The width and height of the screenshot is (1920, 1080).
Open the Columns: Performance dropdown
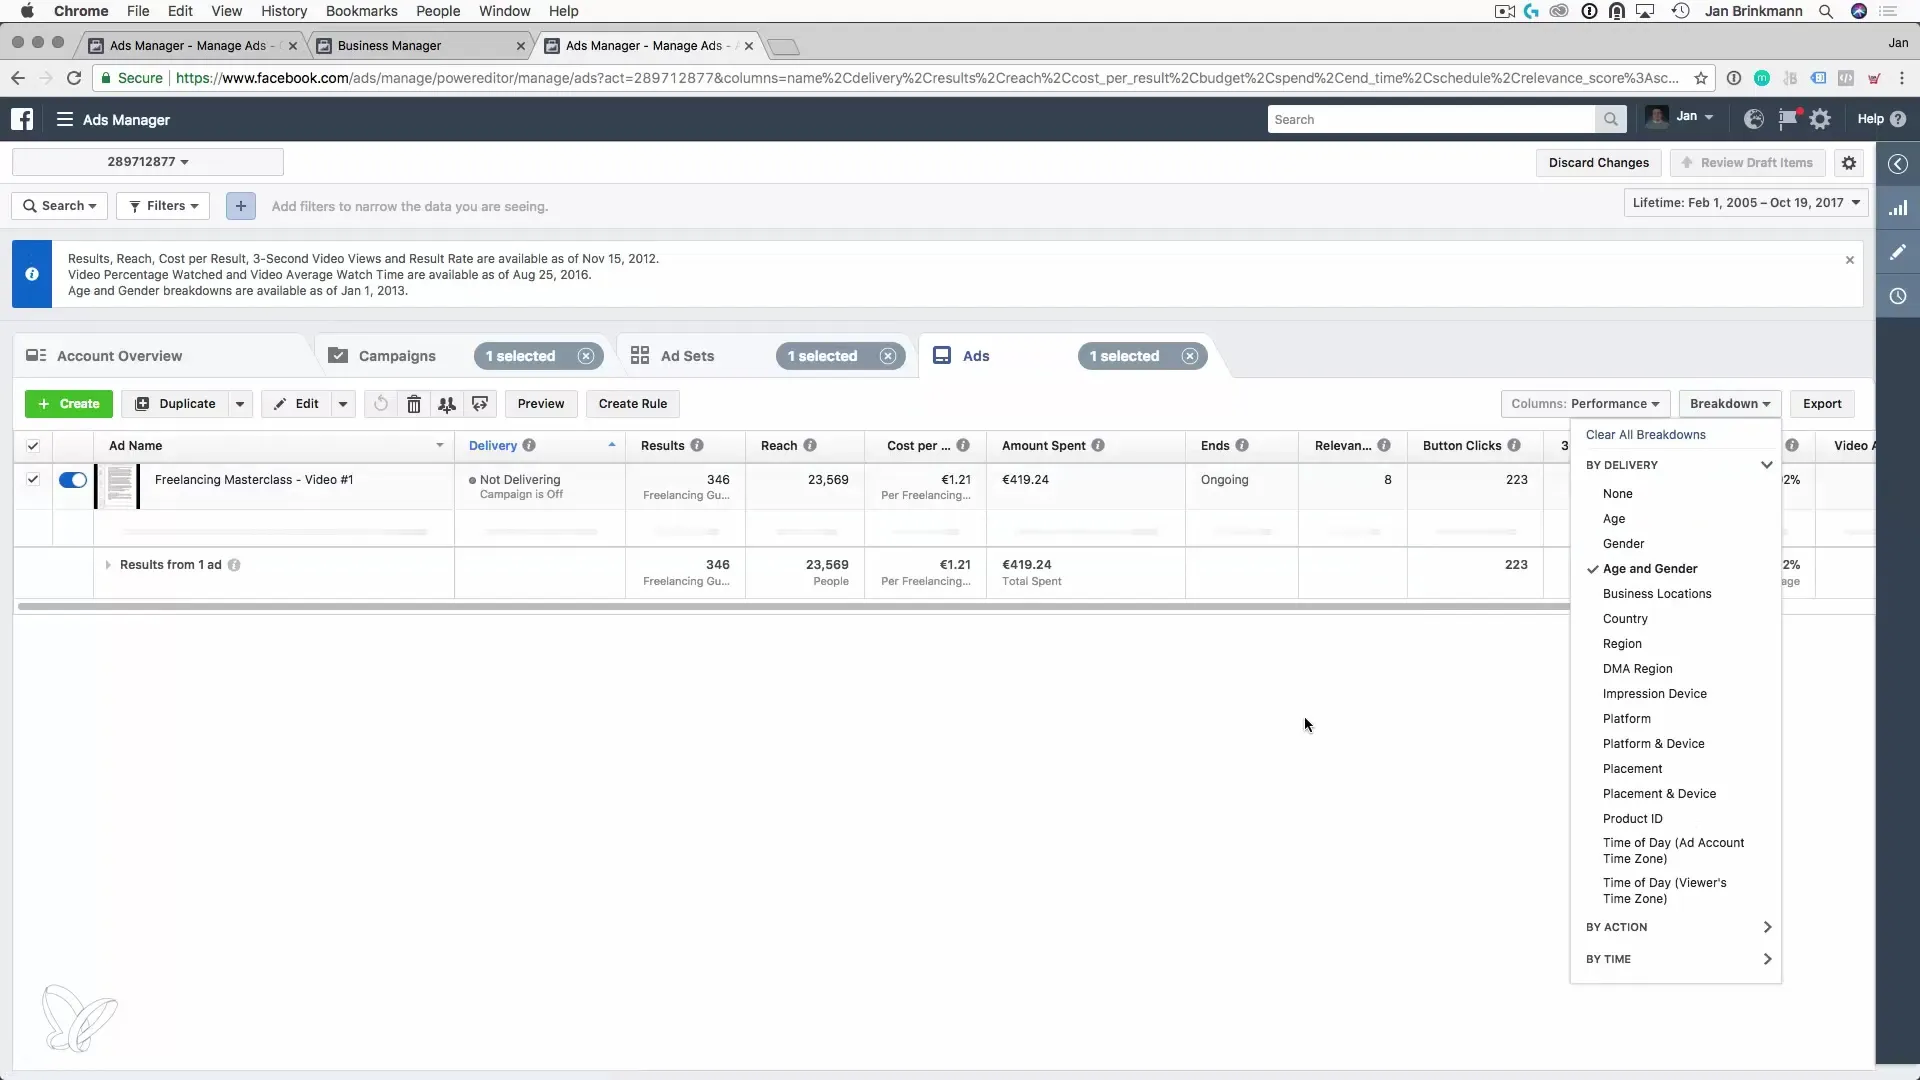click(1585, 404)
